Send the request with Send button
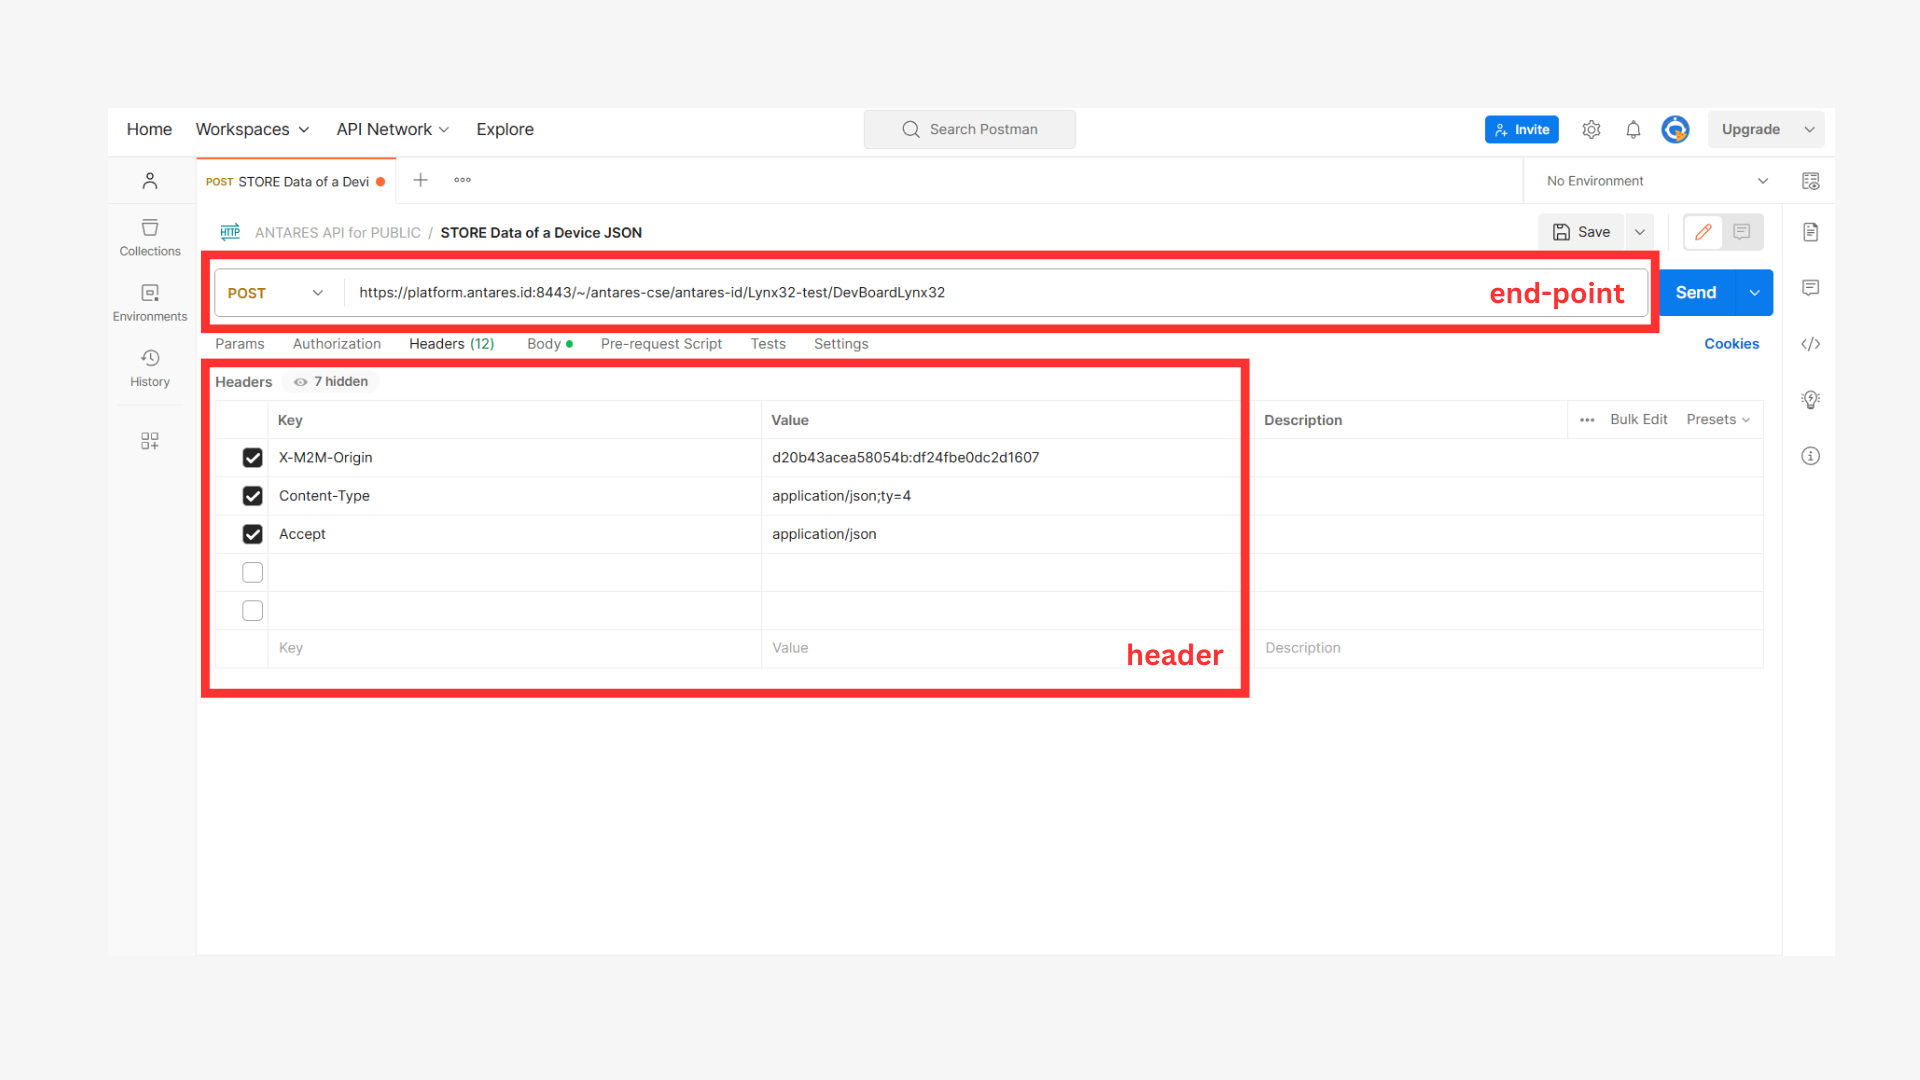Screen dimensions: 1920x1080 pos(1696,293)
